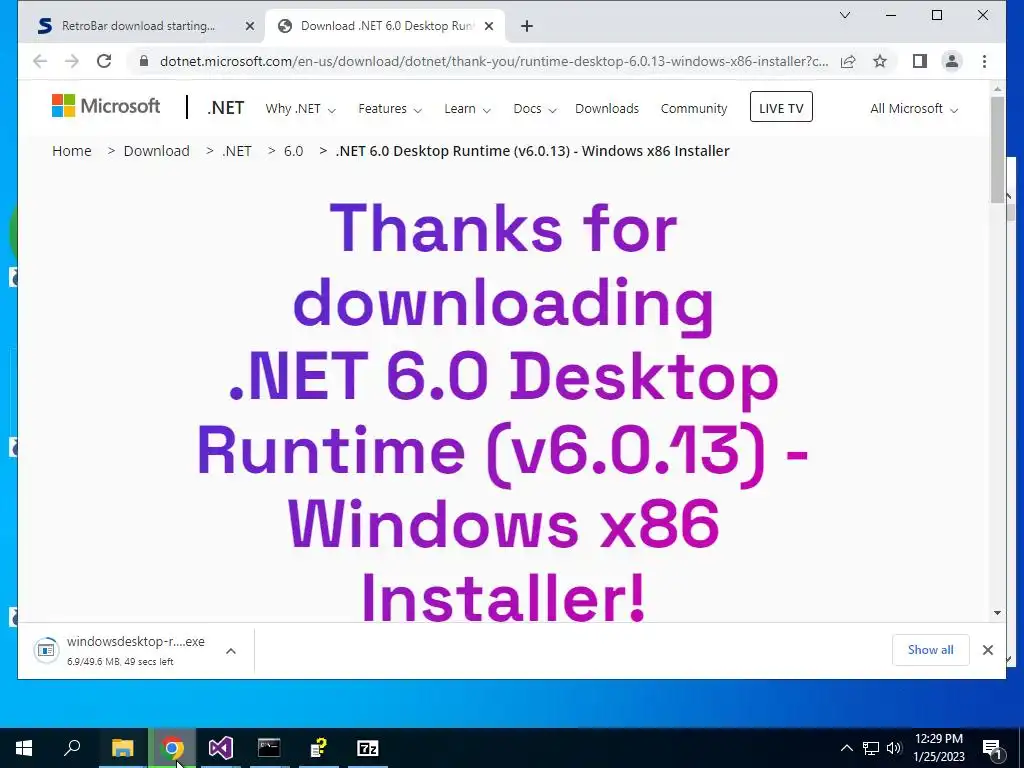Click the Microsoft logo
Image resolution: width=1024 pixels, height=768 pixels.
point(106,106)
